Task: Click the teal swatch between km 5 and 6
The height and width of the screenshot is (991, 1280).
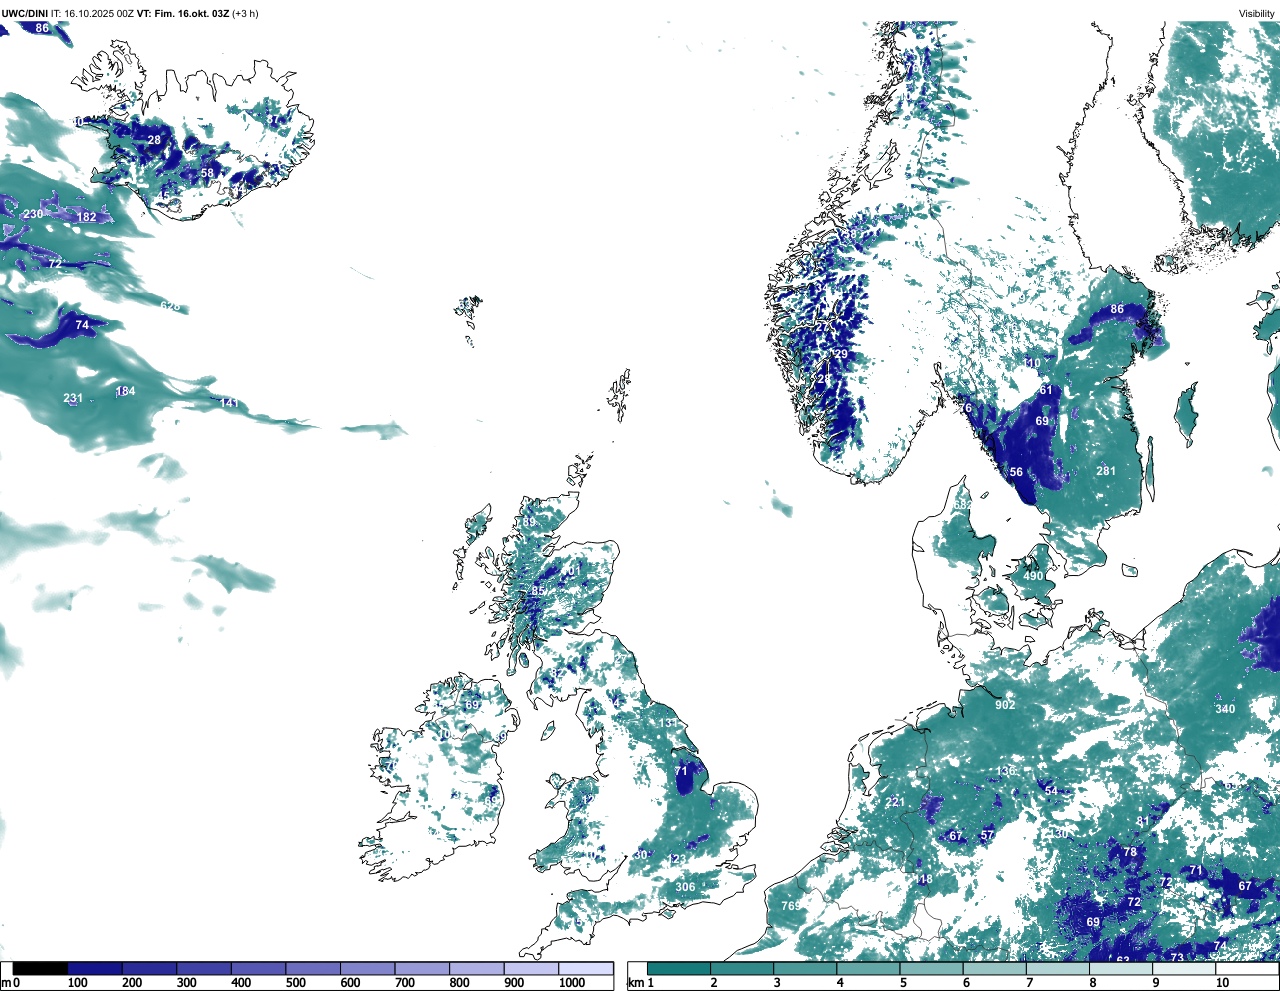Action: (x=932, y=969)
